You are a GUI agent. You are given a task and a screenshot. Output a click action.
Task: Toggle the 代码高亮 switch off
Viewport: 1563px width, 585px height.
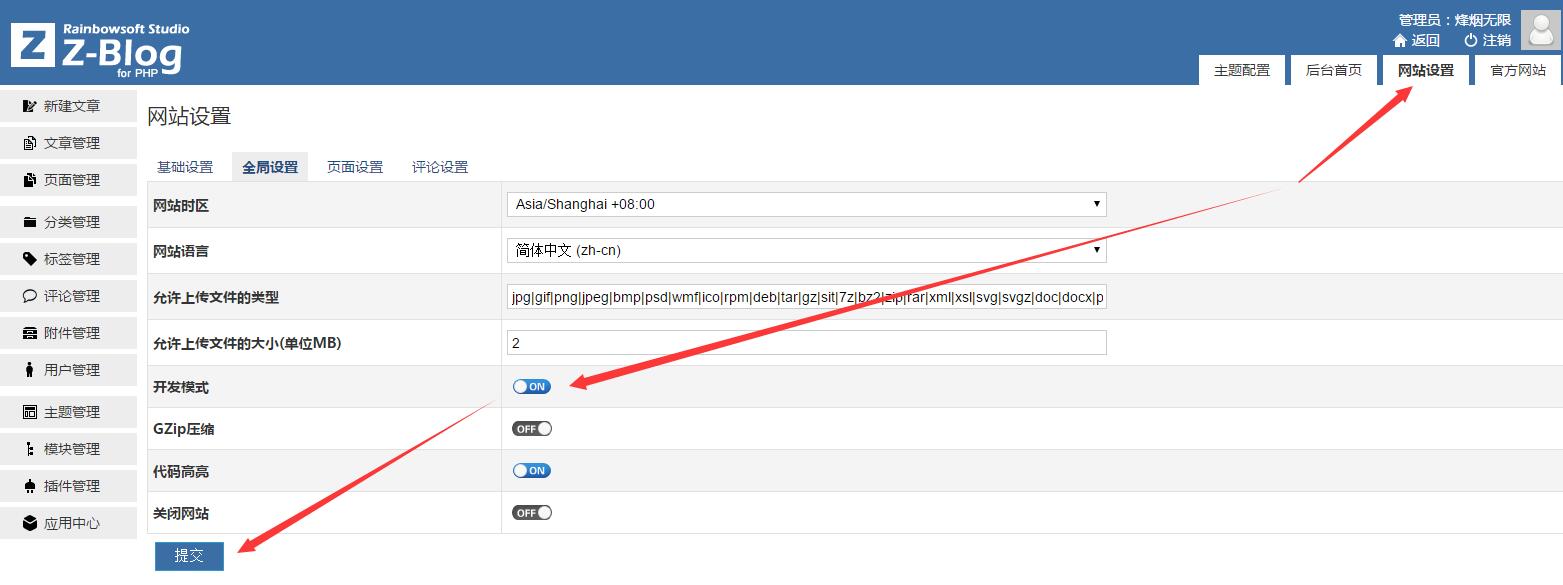coord(531,471)
